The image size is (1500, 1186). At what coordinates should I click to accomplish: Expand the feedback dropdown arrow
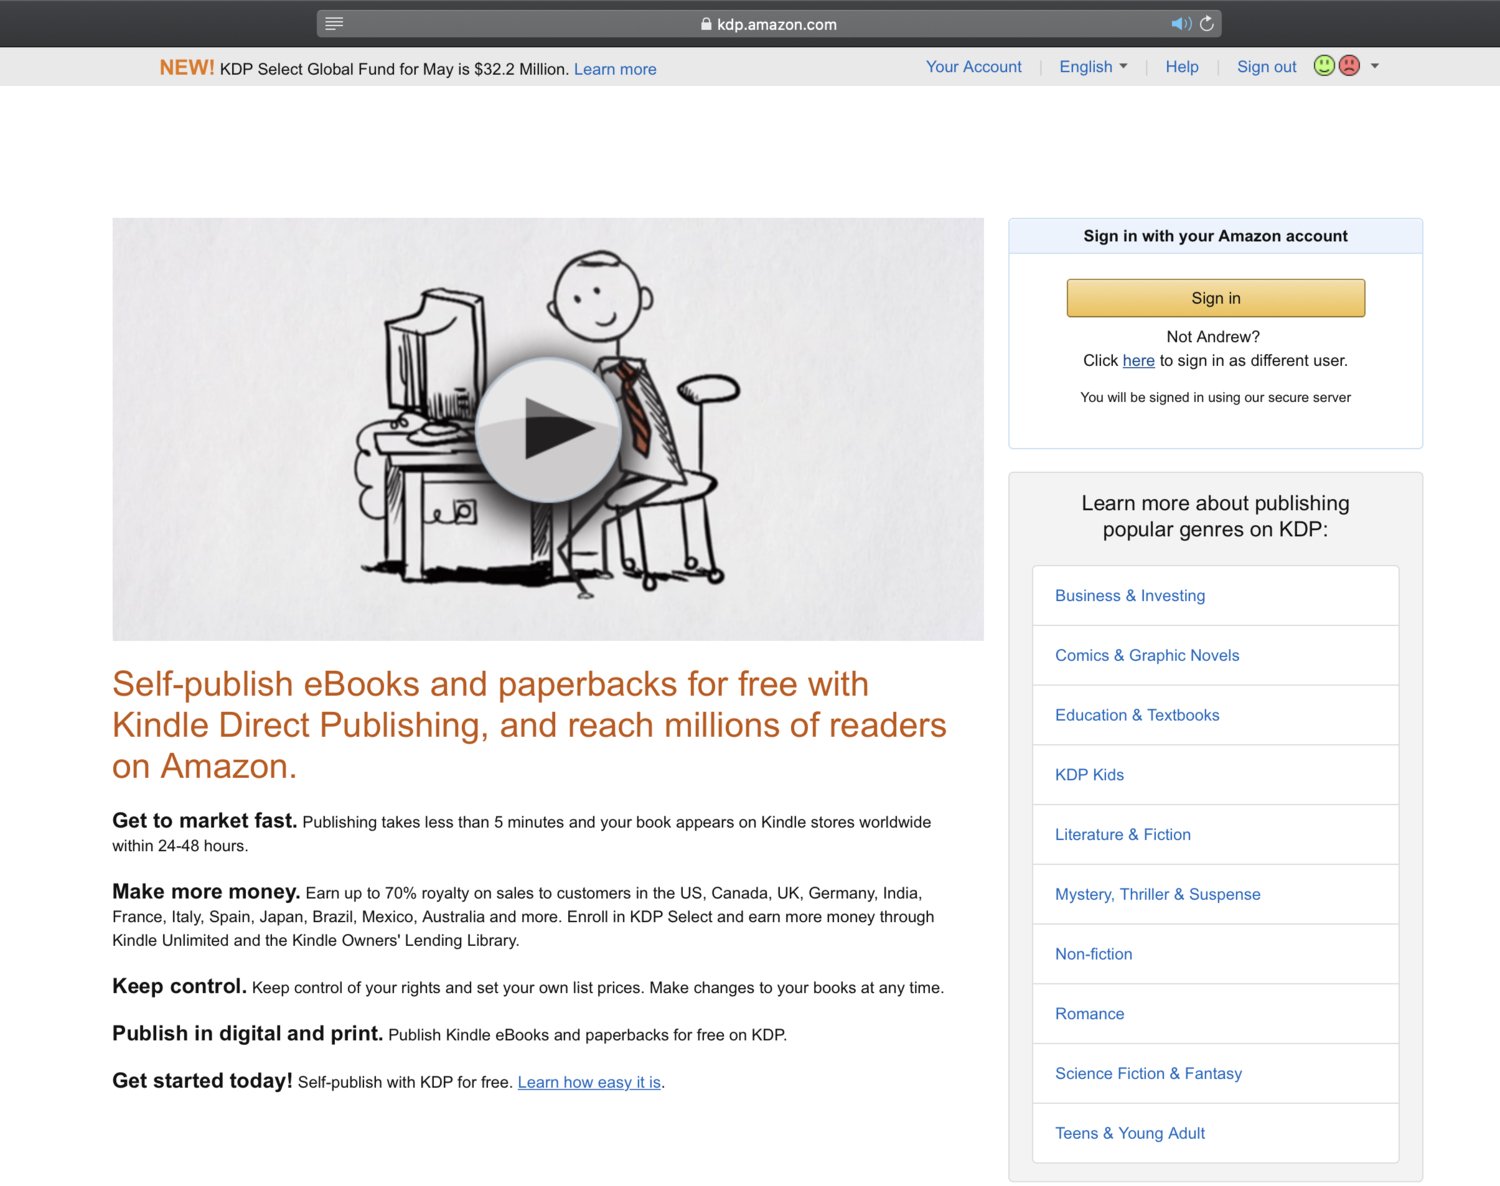(1375, 66)
